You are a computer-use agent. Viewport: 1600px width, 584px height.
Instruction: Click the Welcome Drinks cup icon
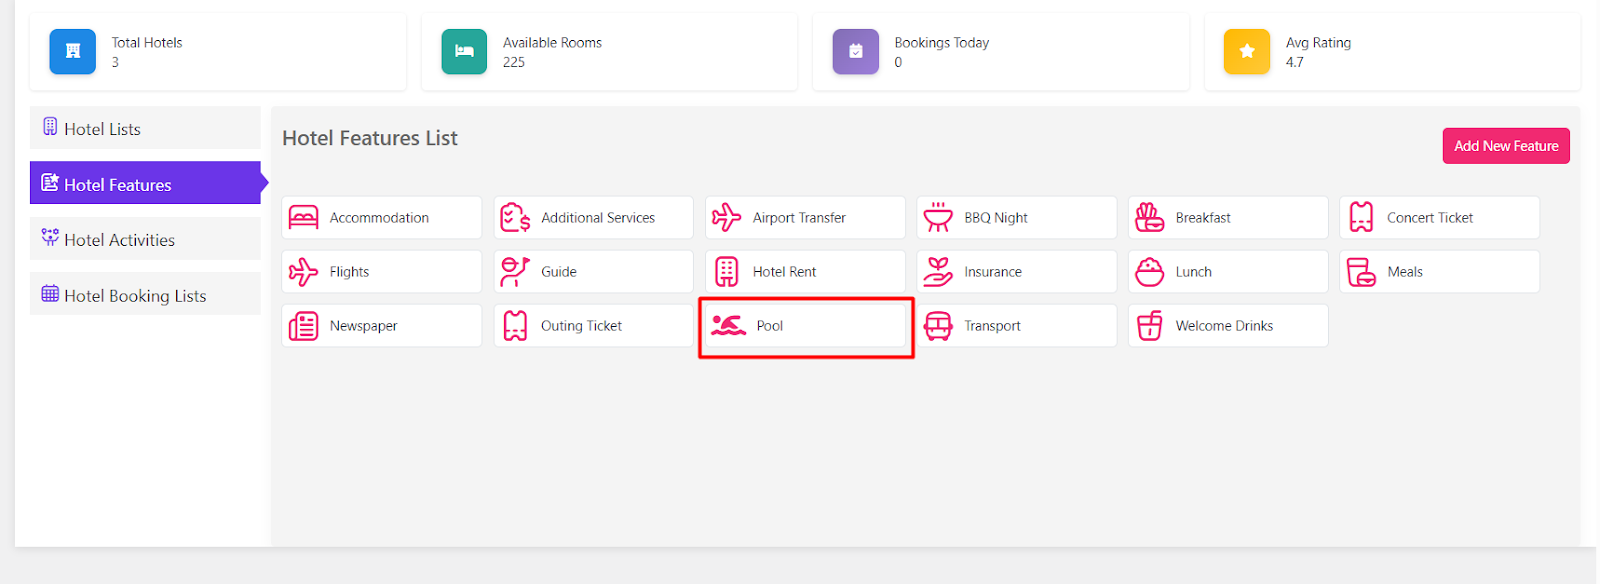(x=1150, y=326)
